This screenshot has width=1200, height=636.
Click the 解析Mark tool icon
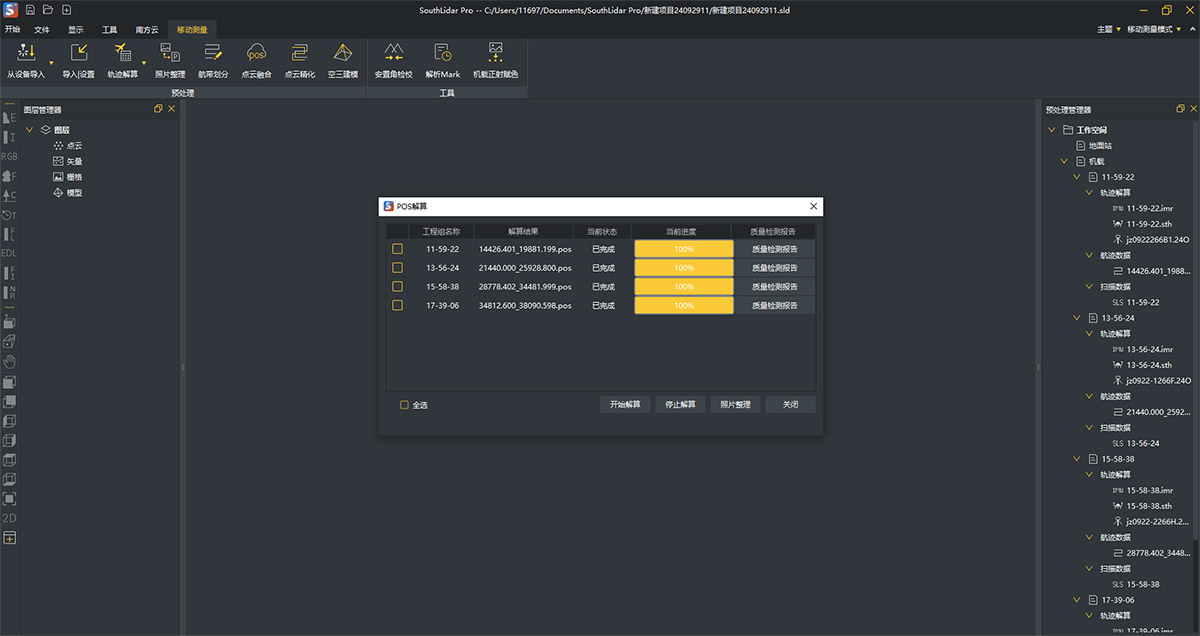pos(442,54)
